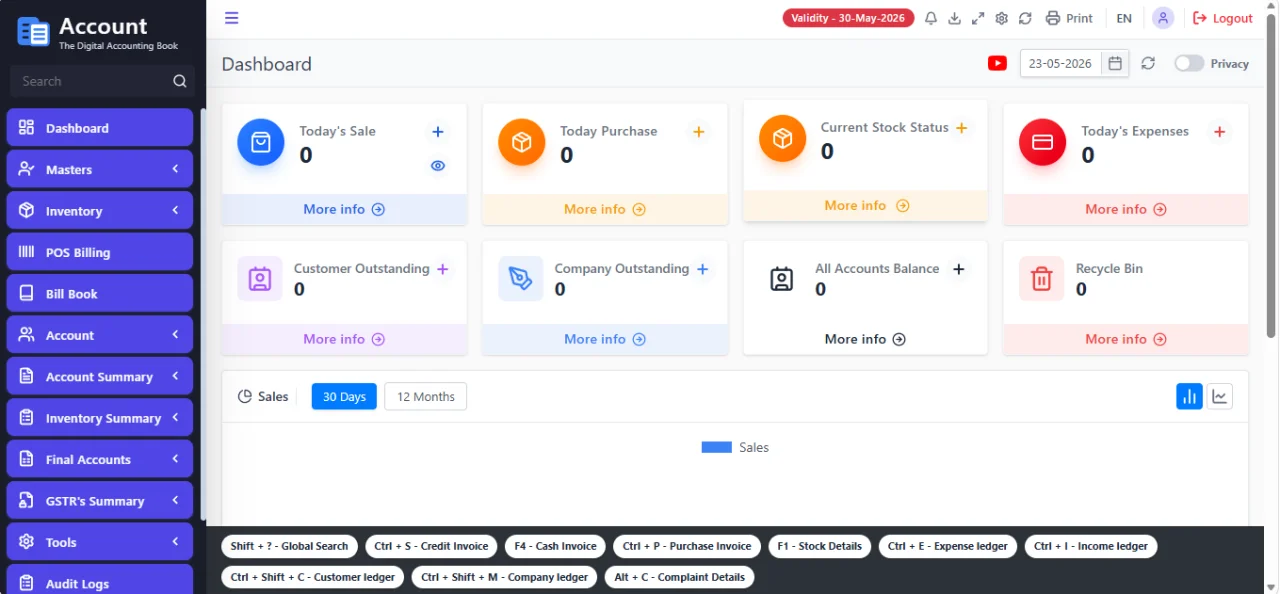Open More info under Current Stock Status

pos(866,205)
